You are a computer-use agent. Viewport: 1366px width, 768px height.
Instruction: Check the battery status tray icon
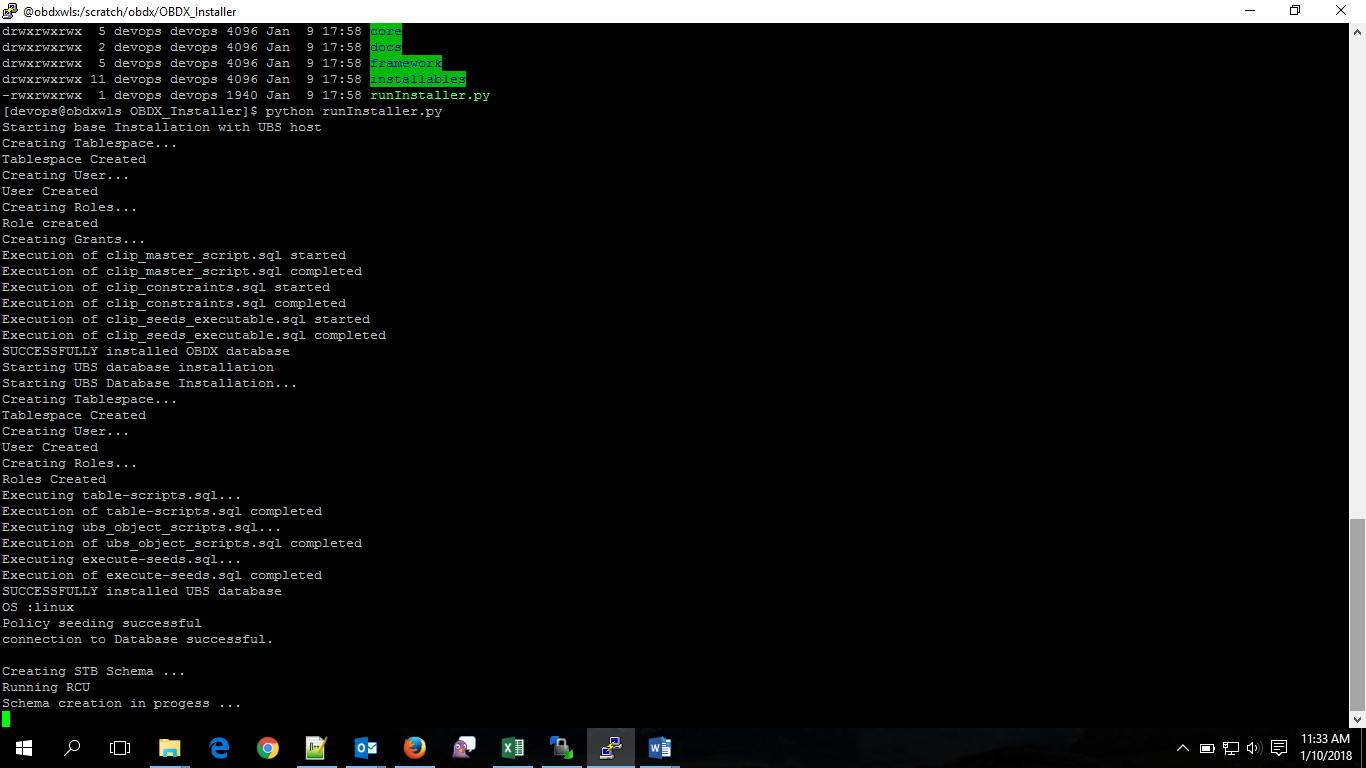(x=1207, y=748)
